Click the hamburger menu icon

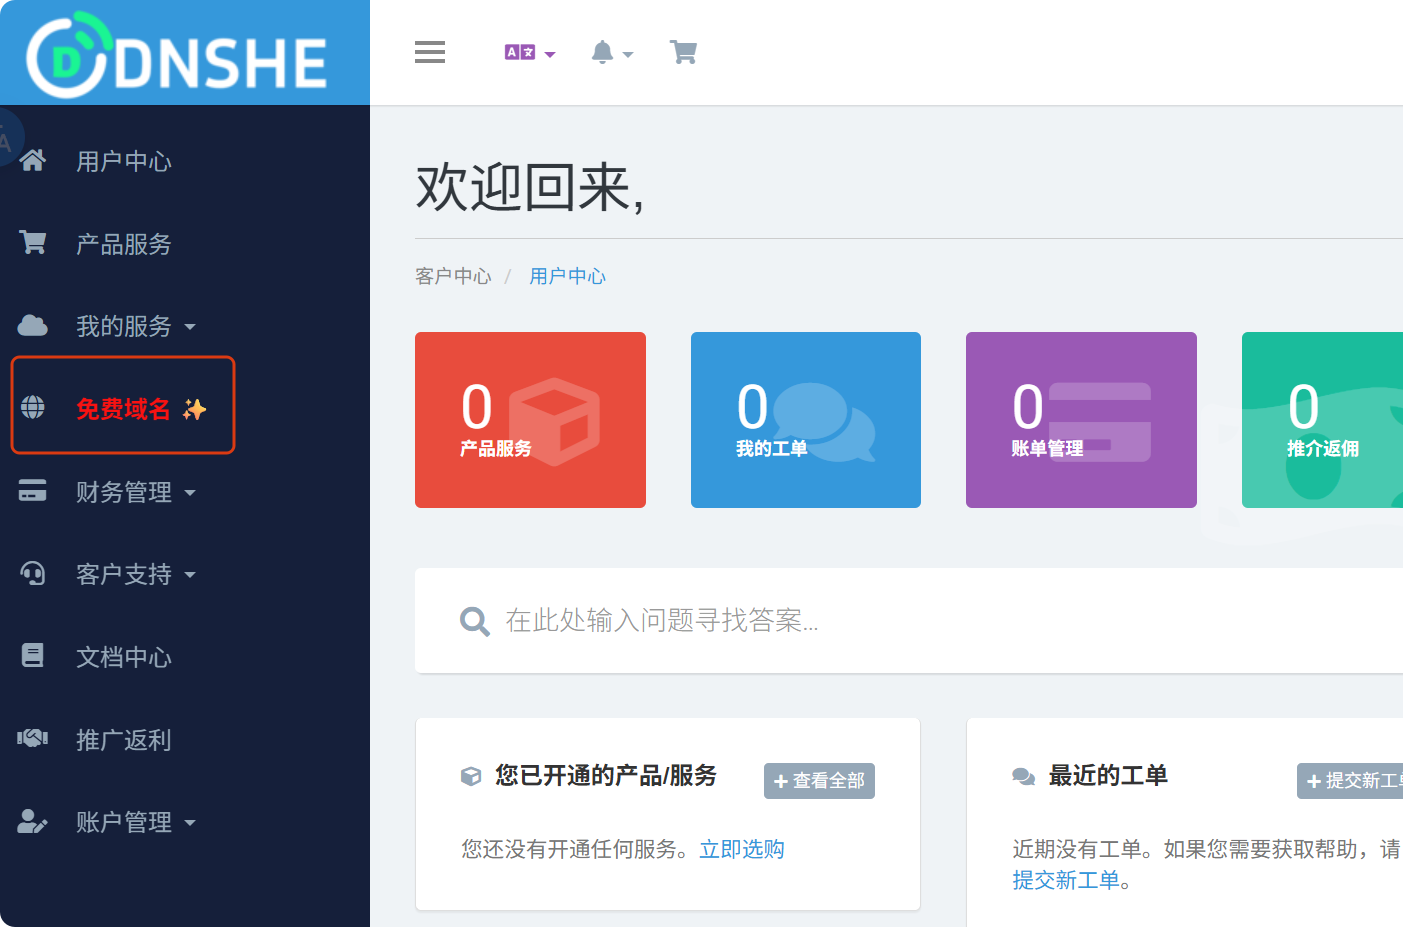click(x=430, y=52)
